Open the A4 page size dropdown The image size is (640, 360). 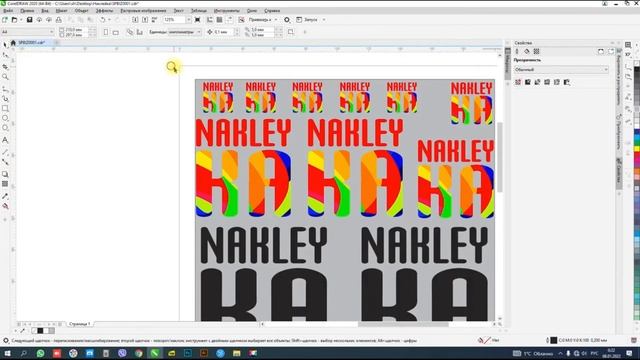click(27, 32)
